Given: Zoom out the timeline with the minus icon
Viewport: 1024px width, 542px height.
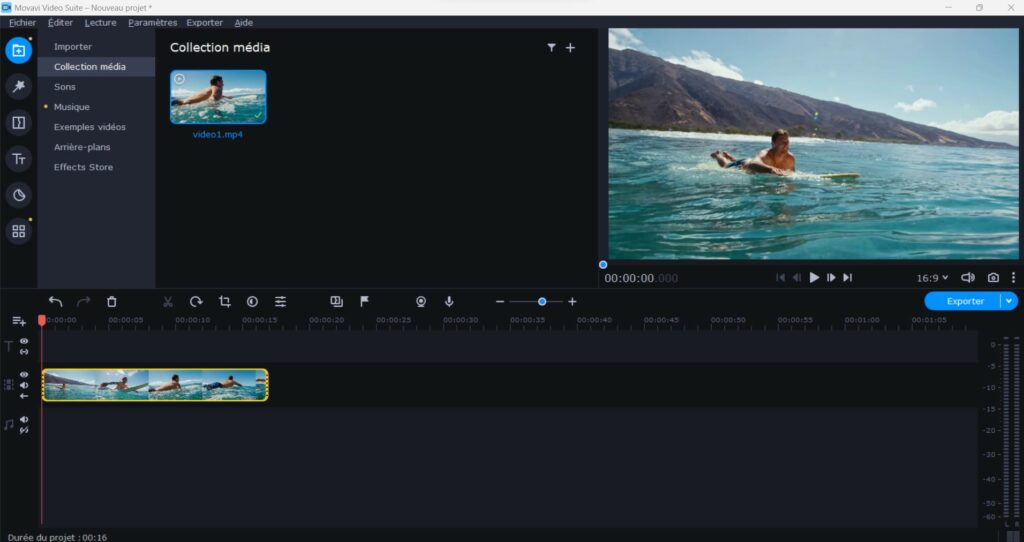Looking at the screenshot, I should [x=500, y=302].
